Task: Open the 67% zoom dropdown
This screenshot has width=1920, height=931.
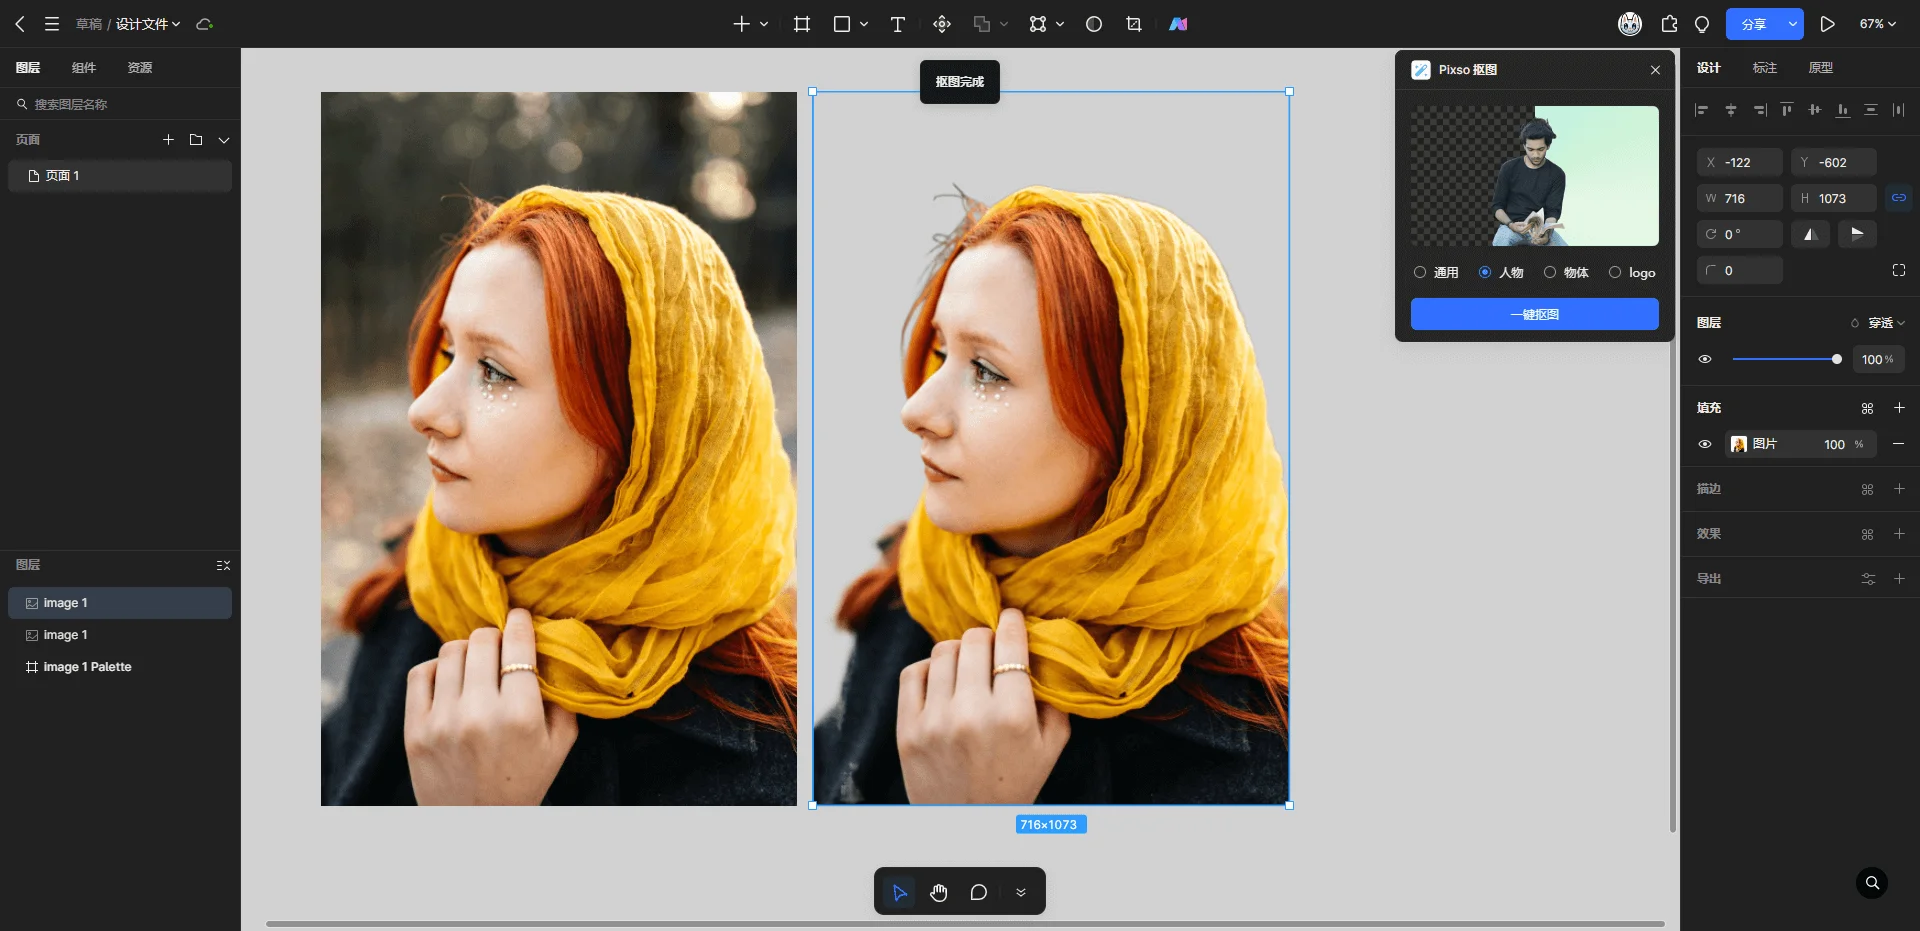Action: click(x=1878, y=24)
